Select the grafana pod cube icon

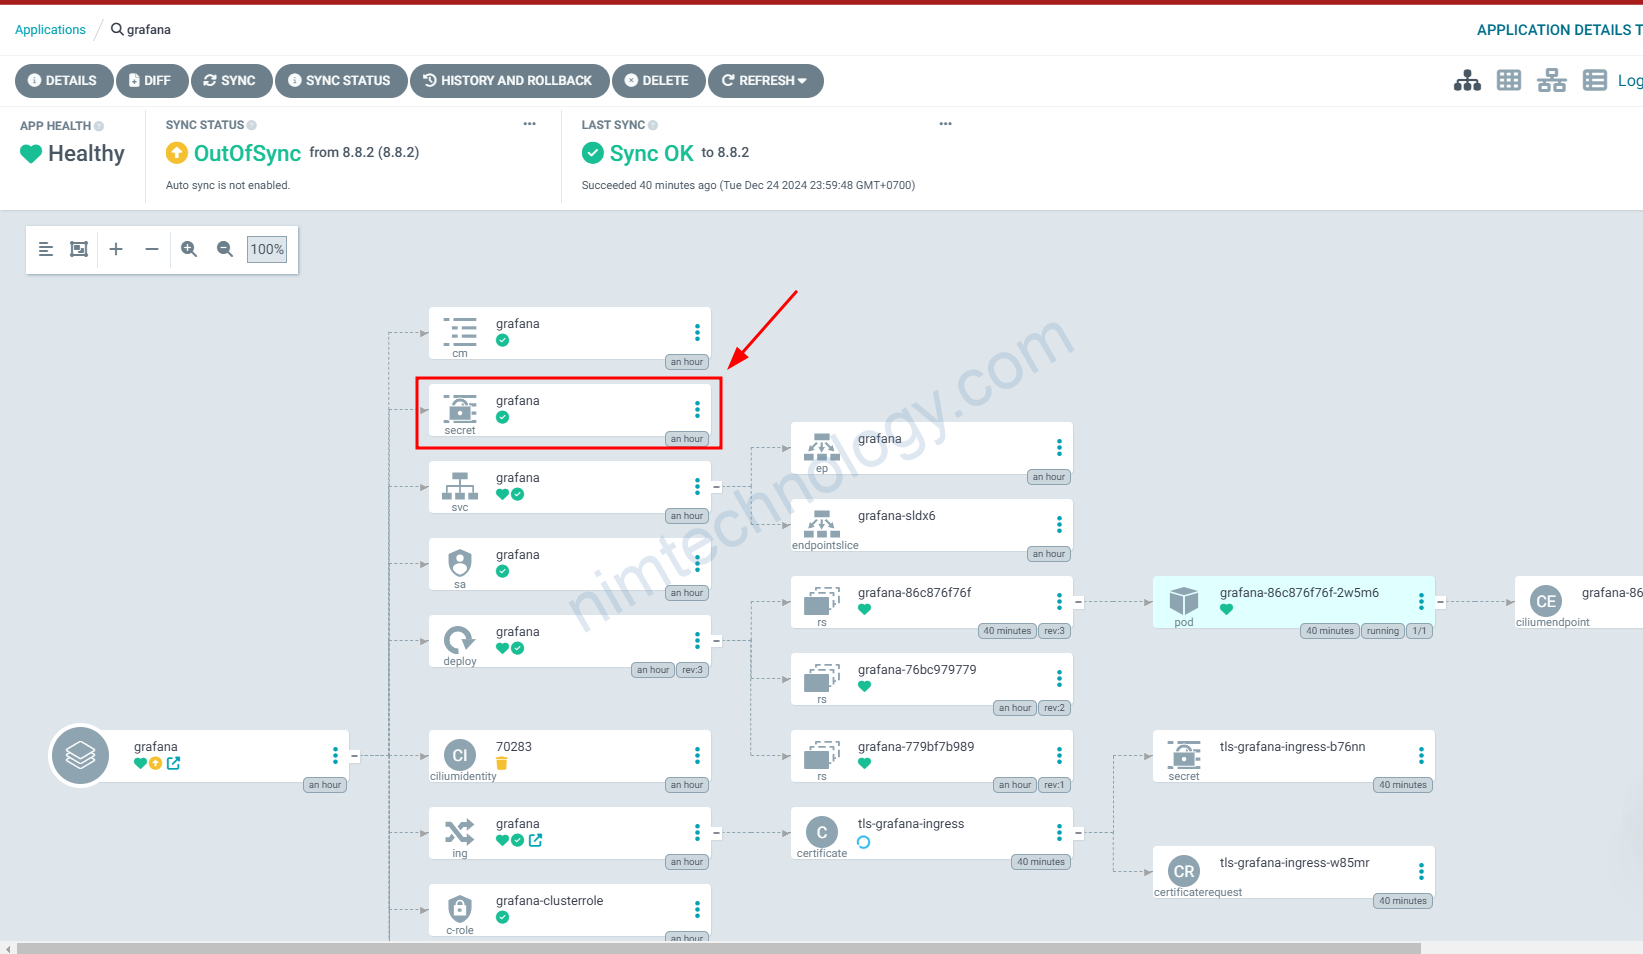1184,601
